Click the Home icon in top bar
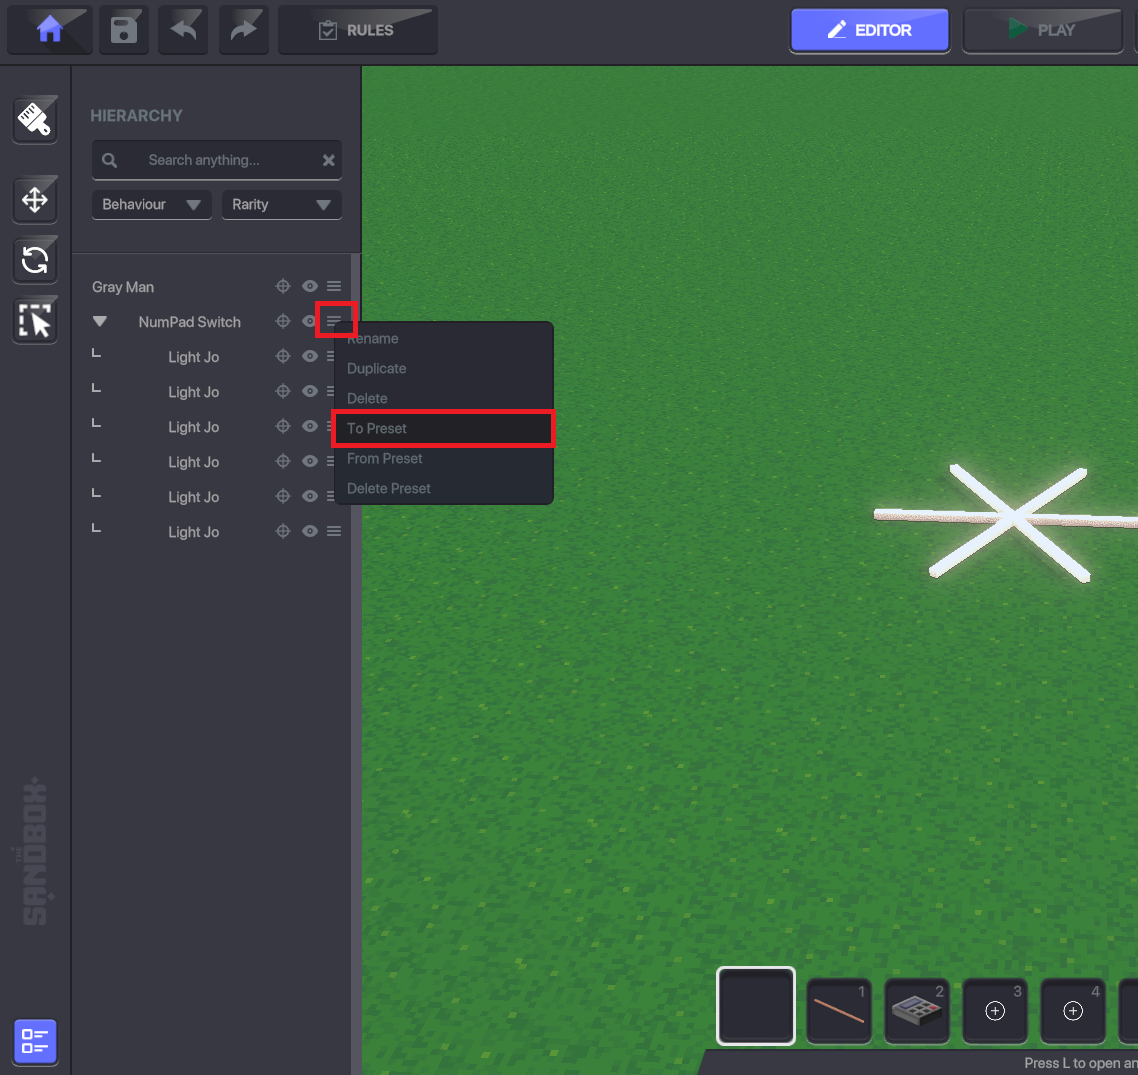 pos(50,30)
